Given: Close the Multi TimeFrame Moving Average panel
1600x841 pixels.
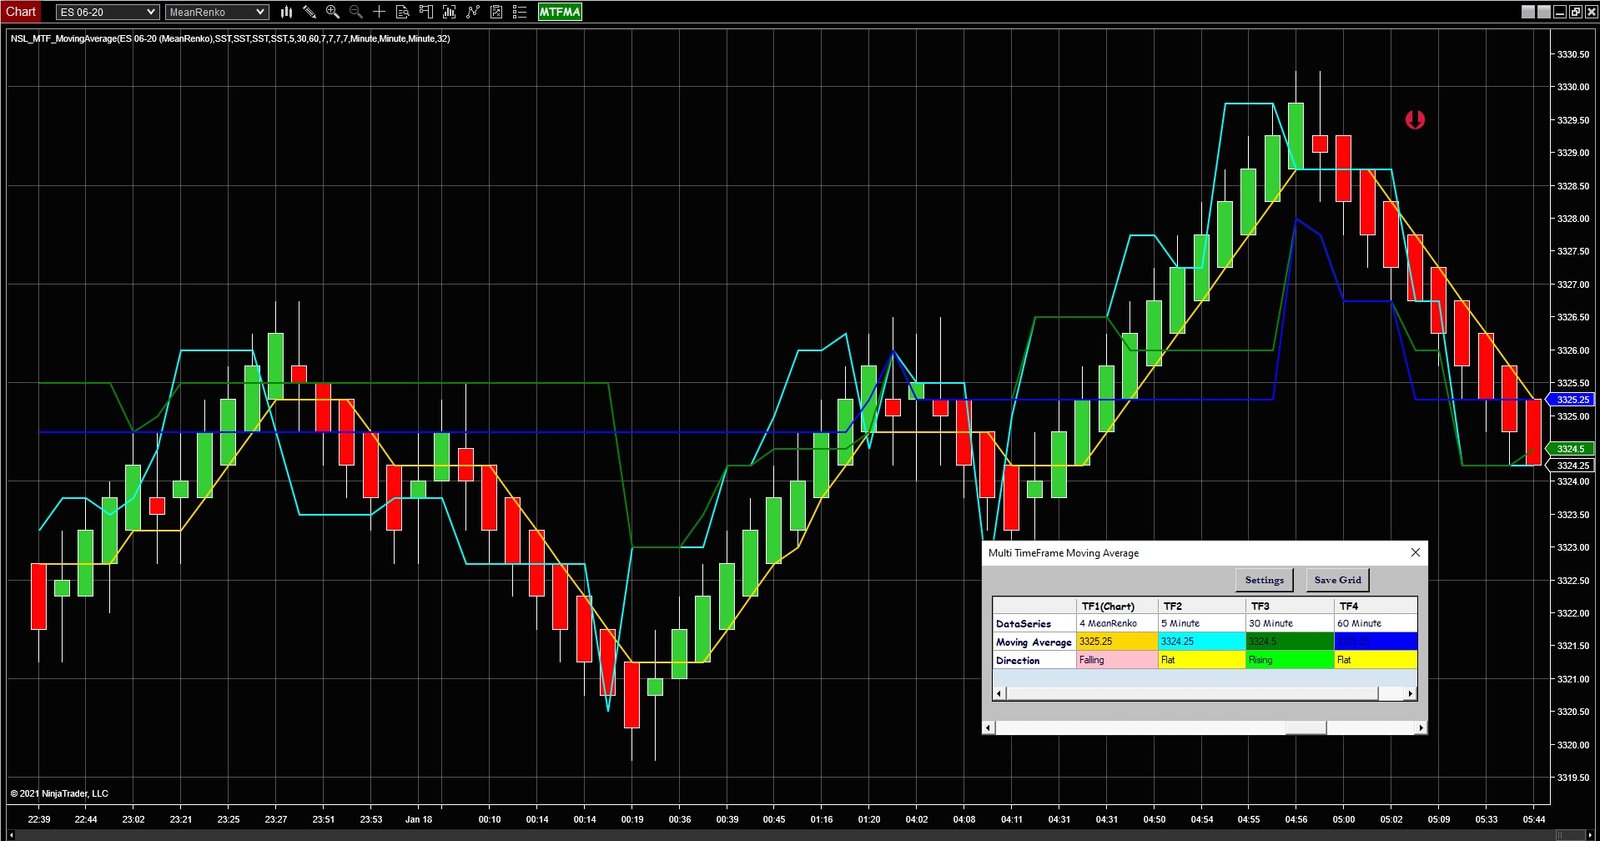Looking at the screenshot, I should 1415,552.
